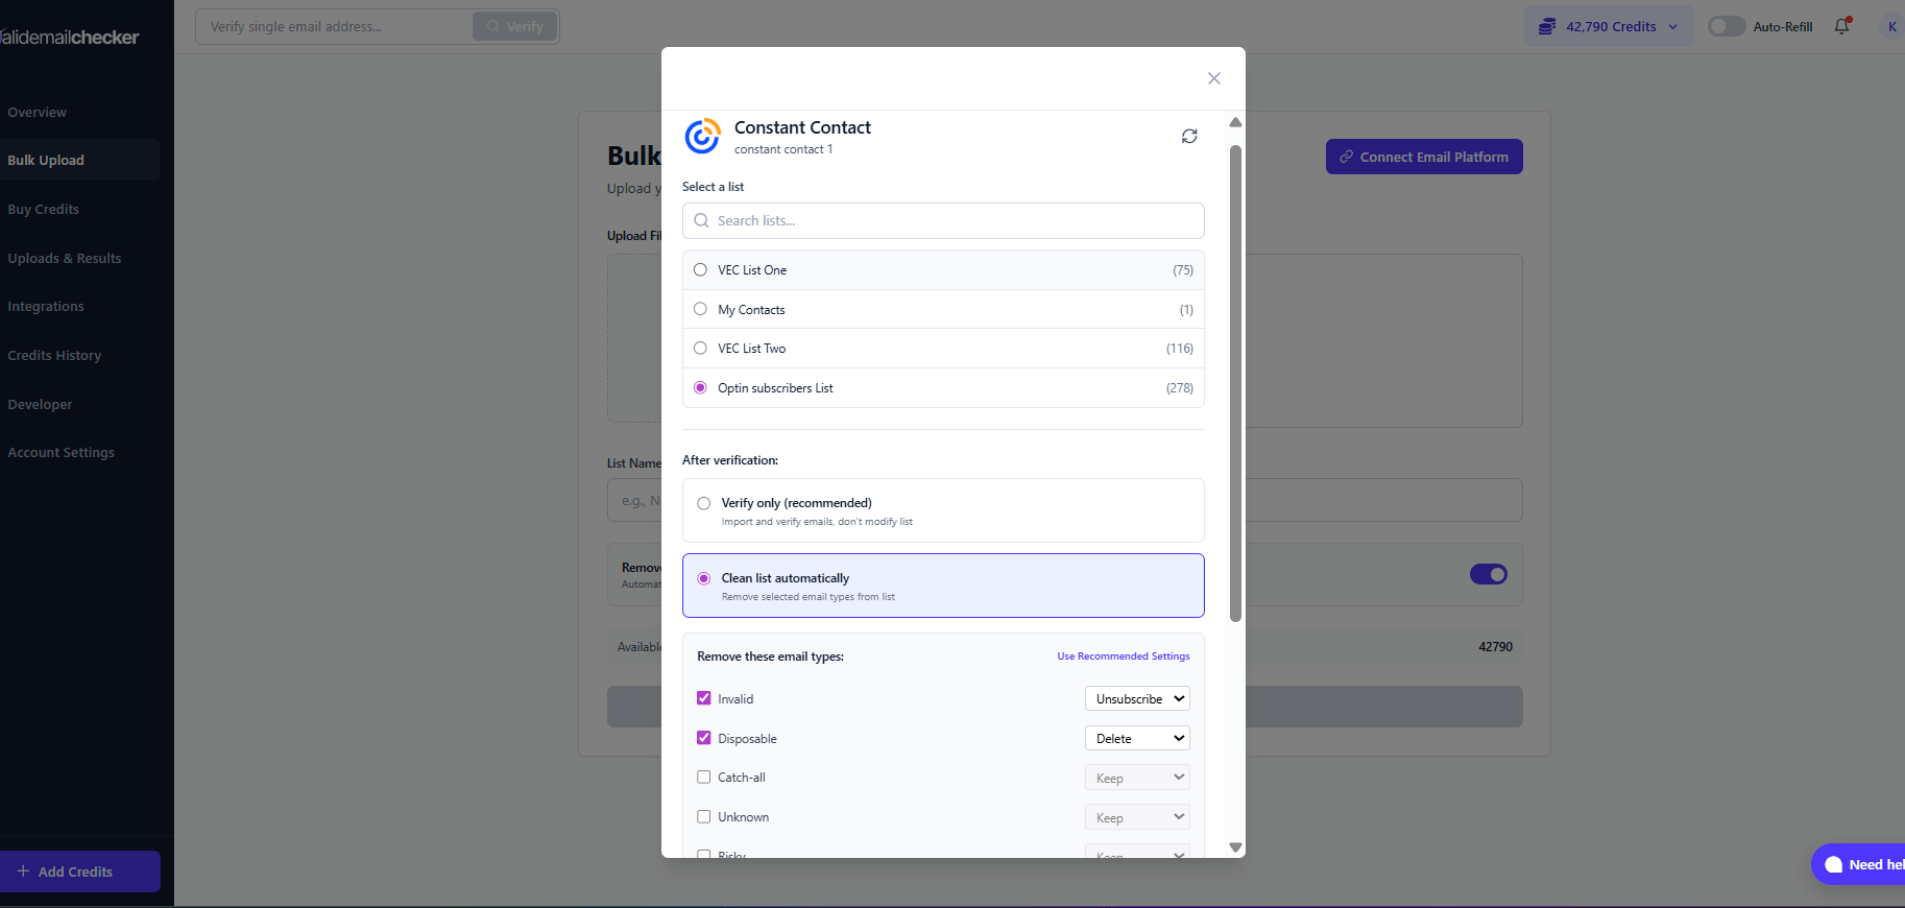Click the plus icon on Add Credits
Image resolution: width=1905 pixels, height=908 pixels.
(x=24, y=871)
